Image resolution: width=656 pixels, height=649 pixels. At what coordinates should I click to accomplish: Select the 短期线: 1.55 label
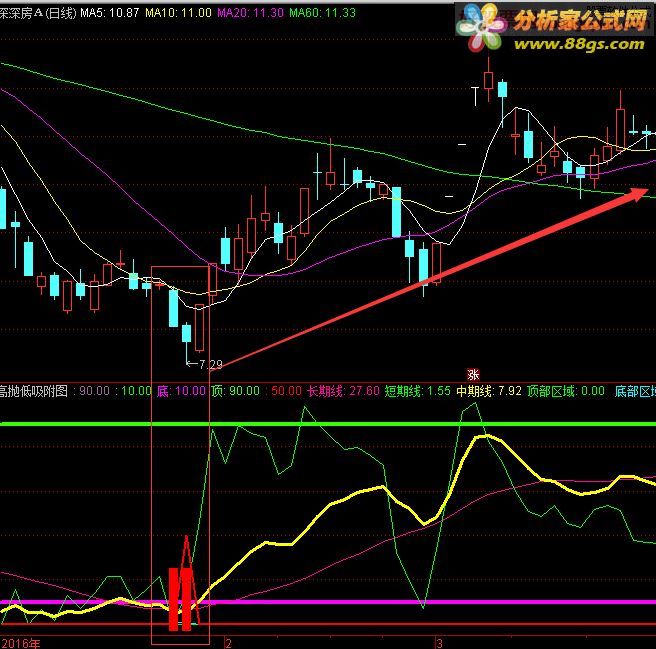pos(418,391)
